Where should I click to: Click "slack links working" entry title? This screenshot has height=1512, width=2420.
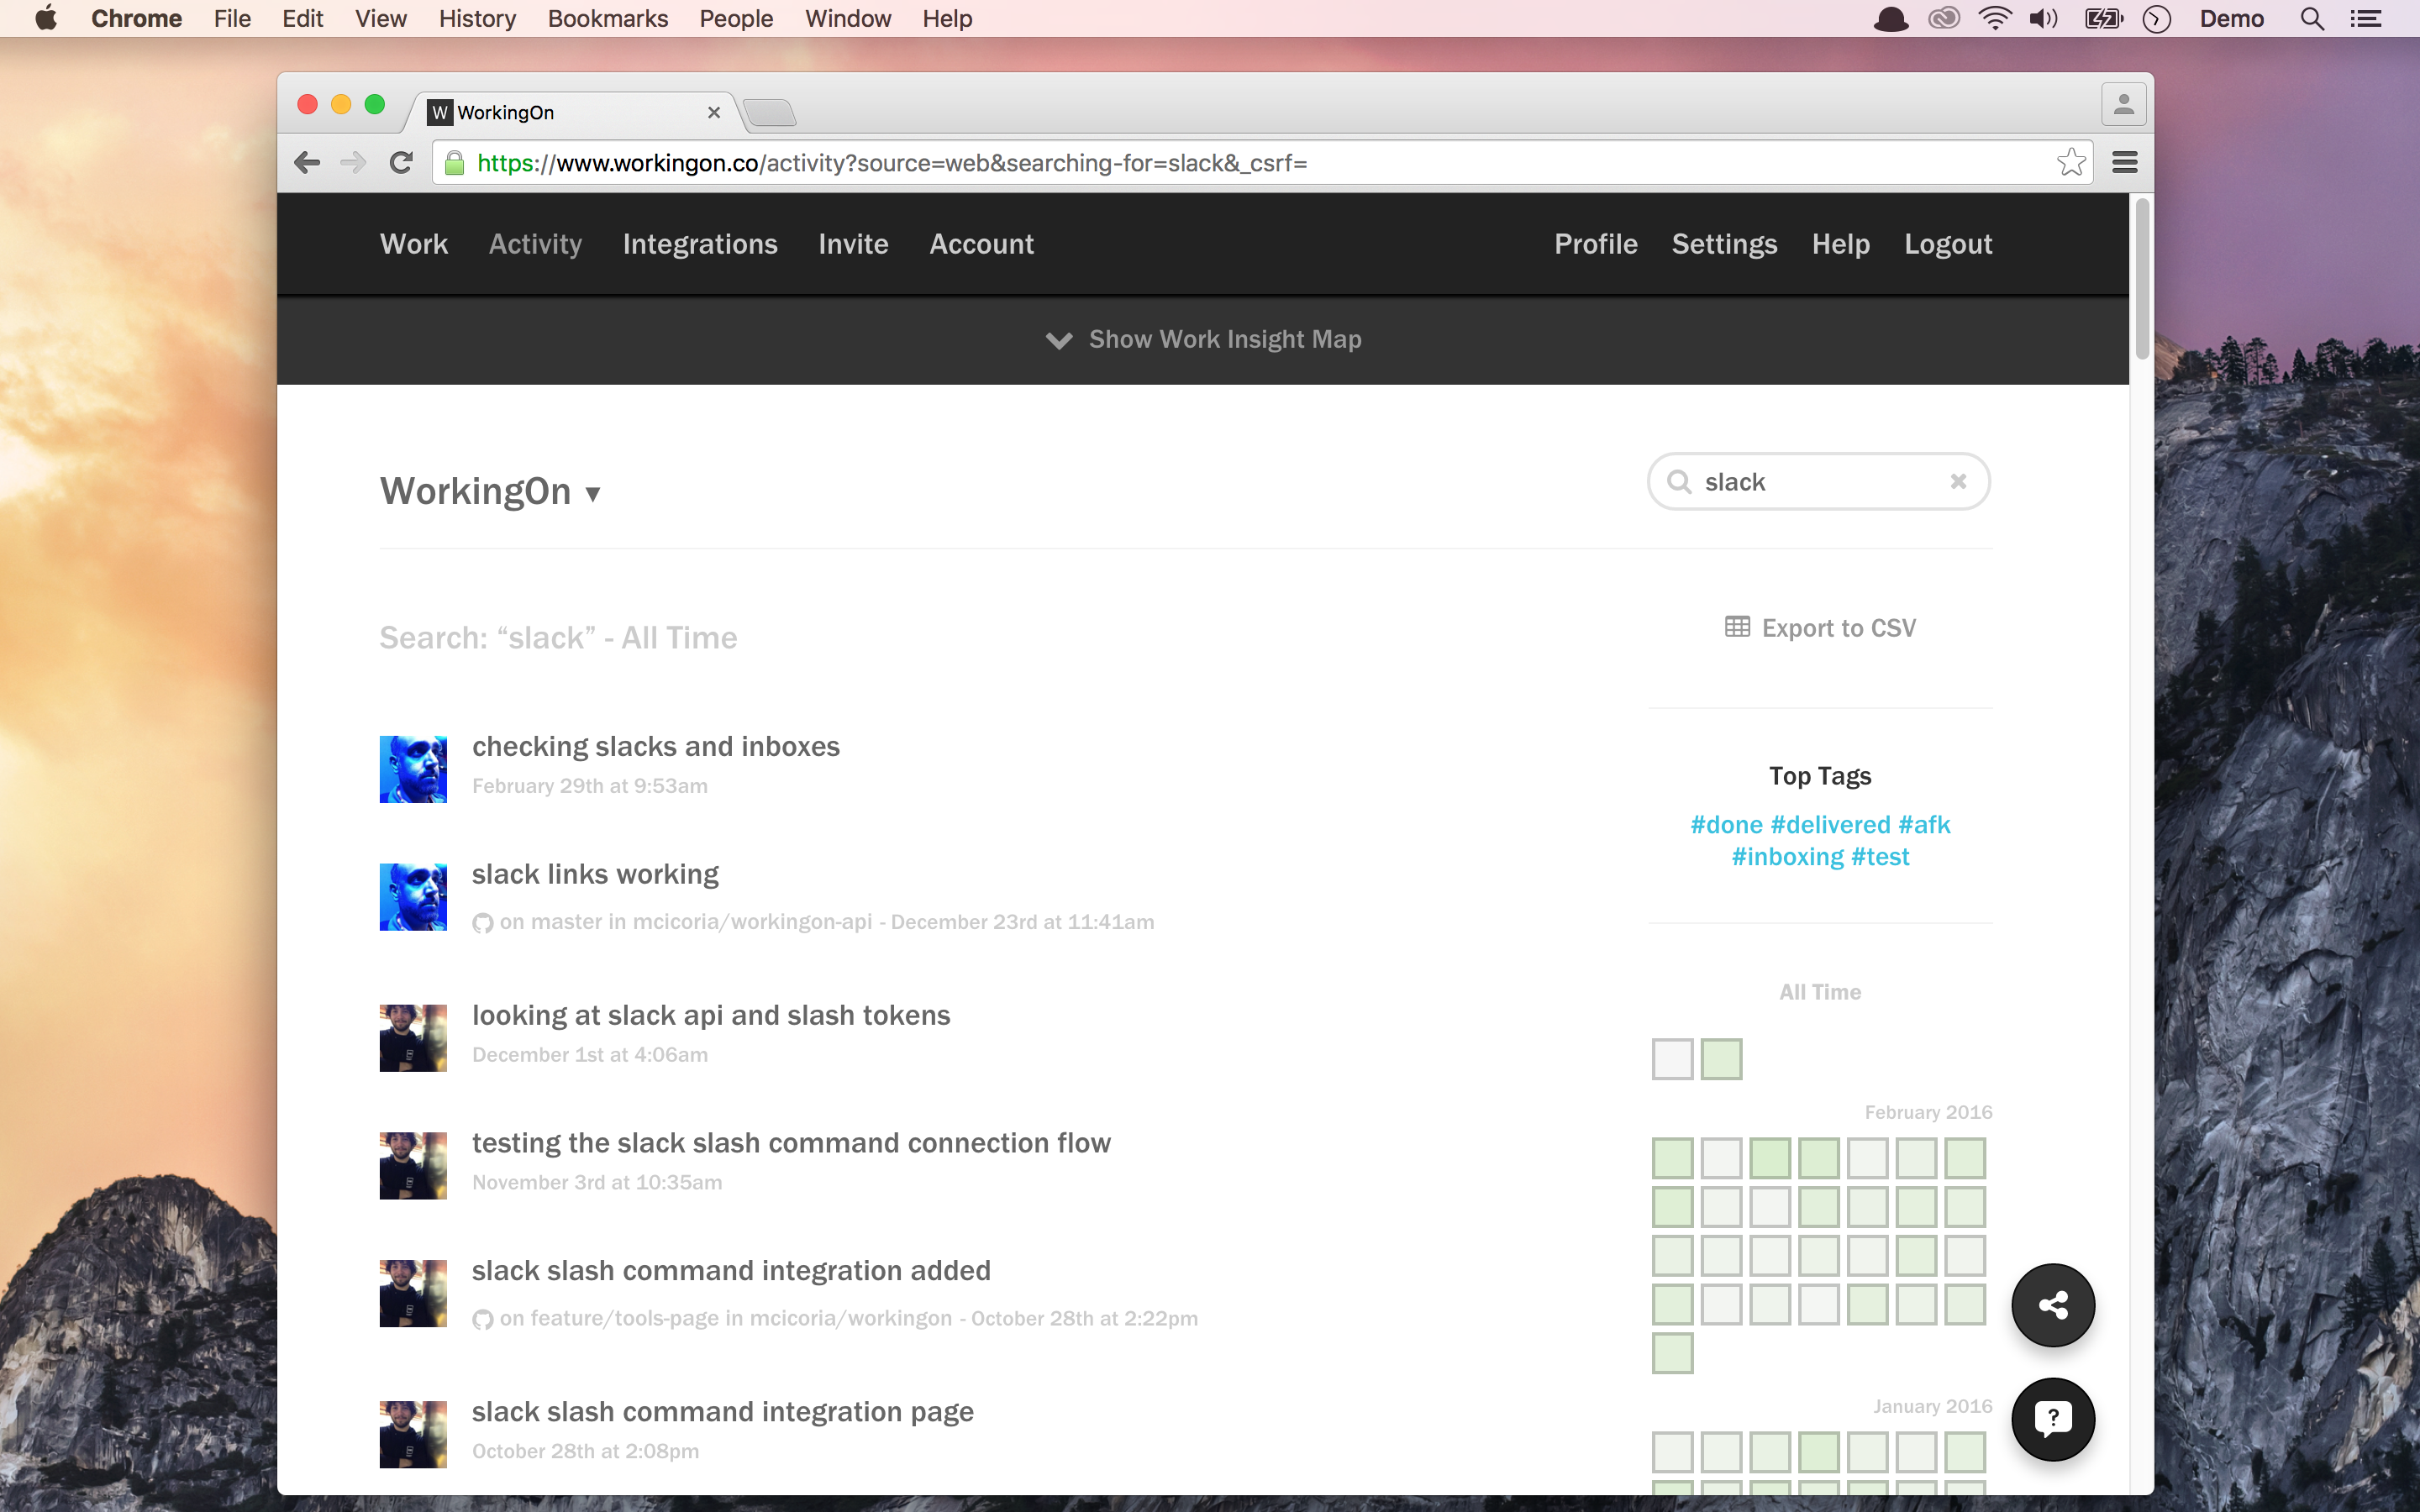tap(595, 874)
